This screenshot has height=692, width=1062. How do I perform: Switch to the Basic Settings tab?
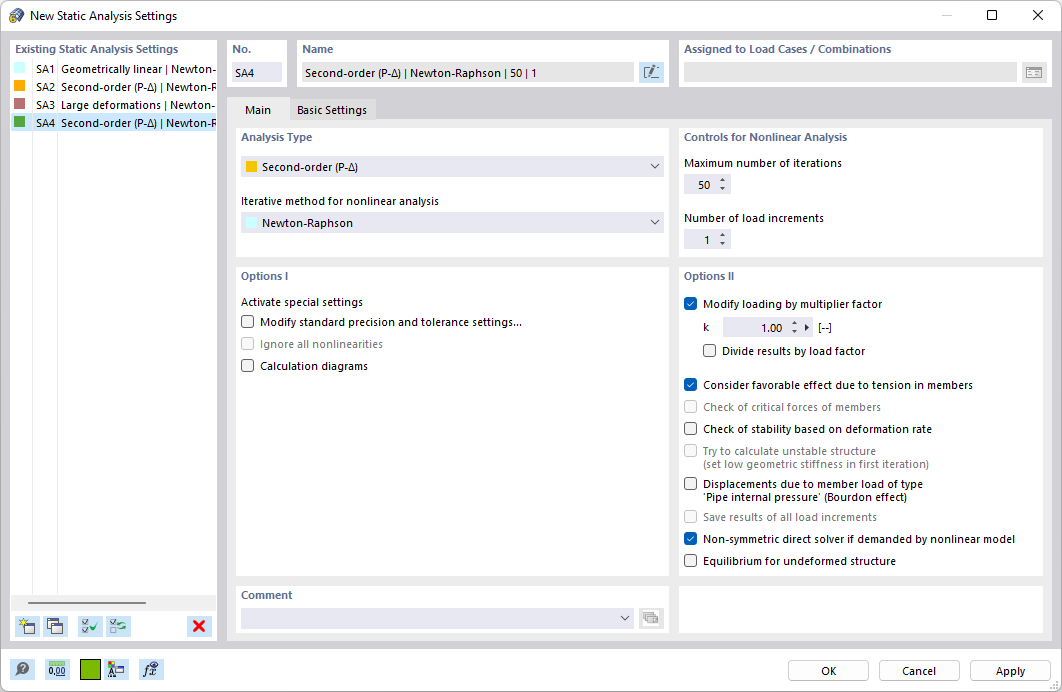coord(332,110)
